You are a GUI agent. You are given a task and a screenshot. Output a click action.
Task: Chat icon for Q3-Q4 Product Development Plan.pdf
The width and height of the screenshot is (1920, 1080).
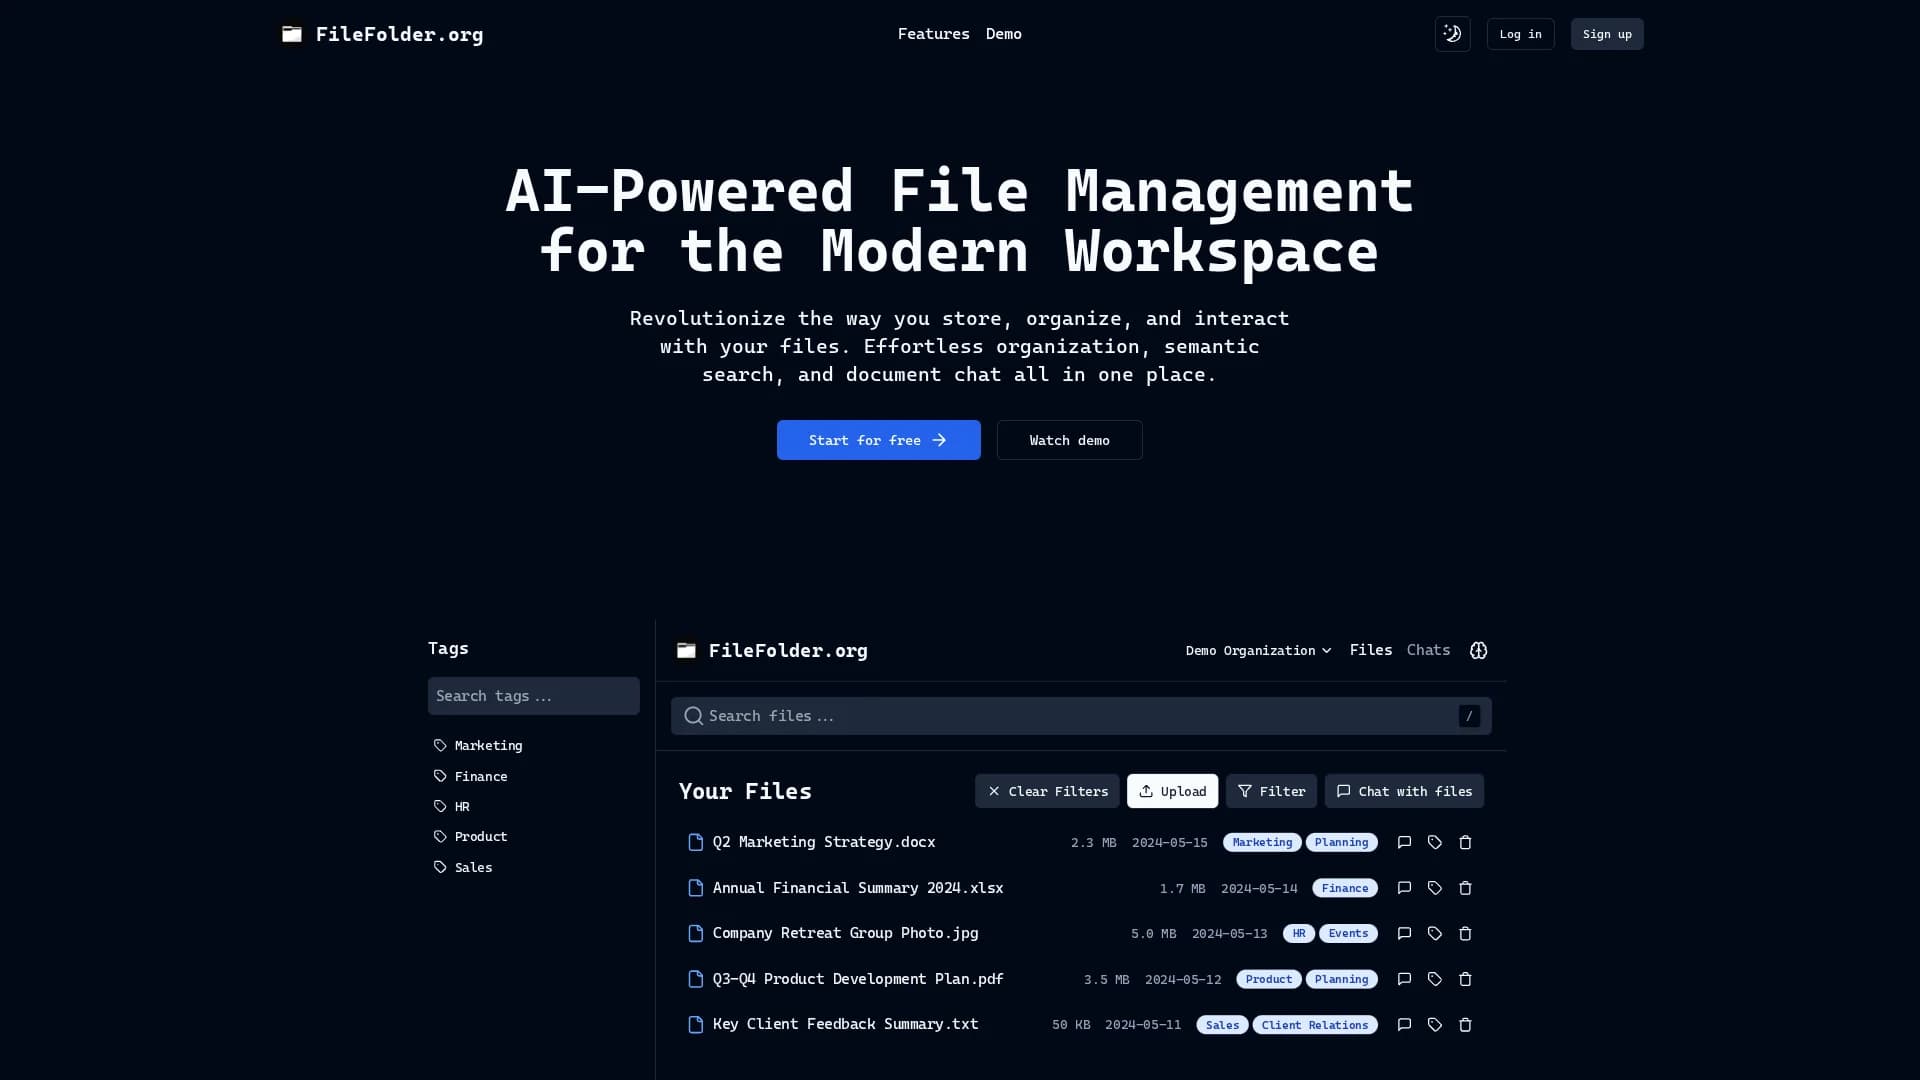coord(1404,979)
